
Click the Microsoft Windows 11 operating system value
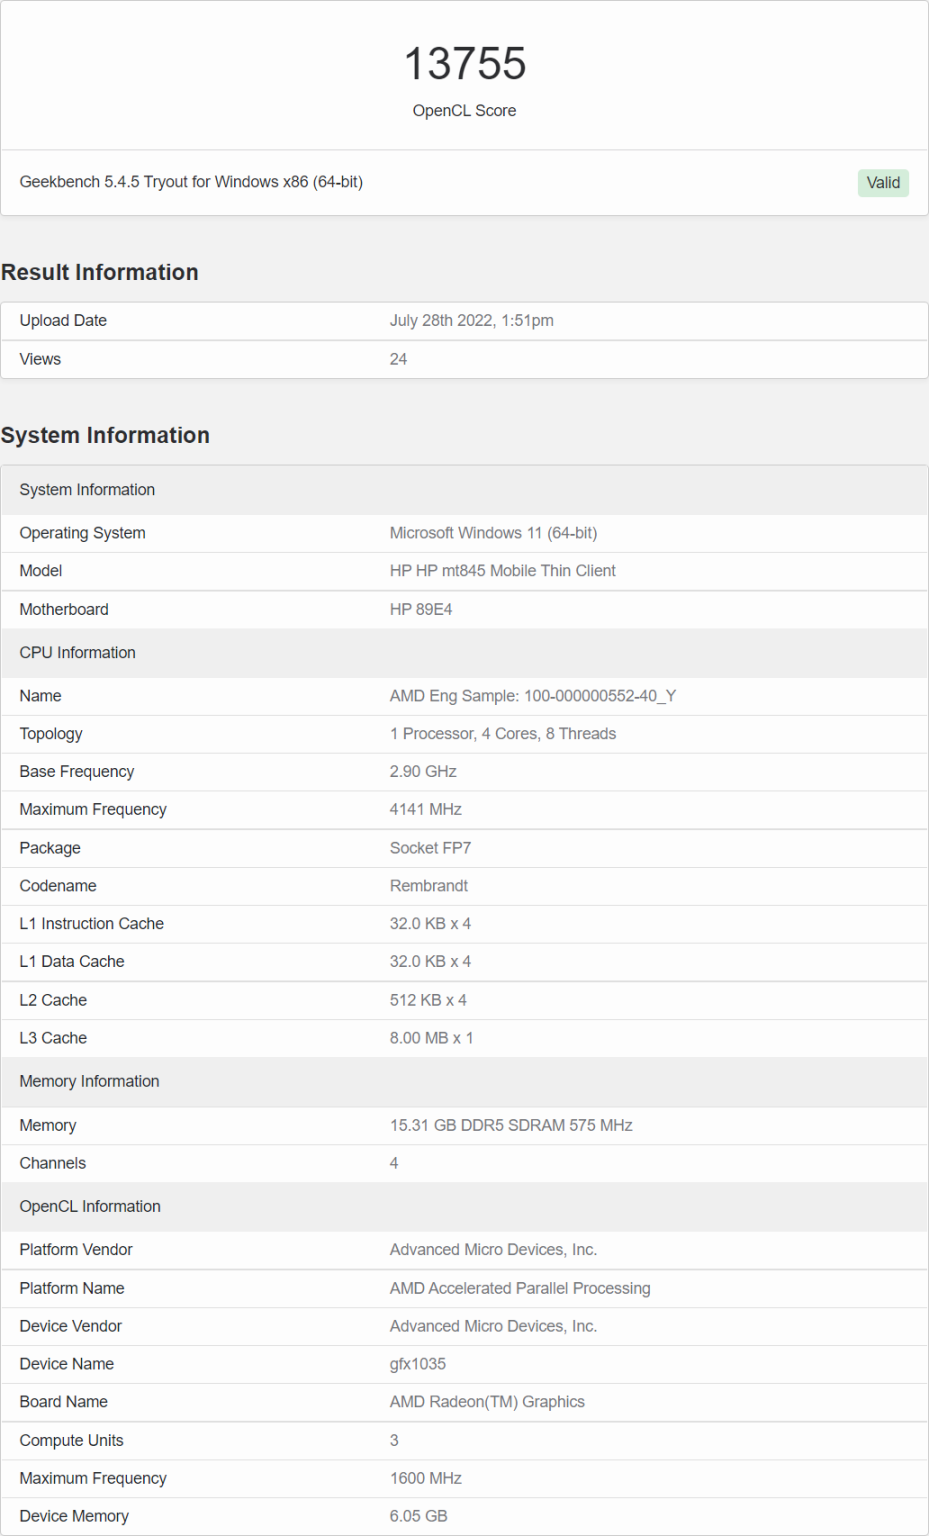(x=493, y=533)
